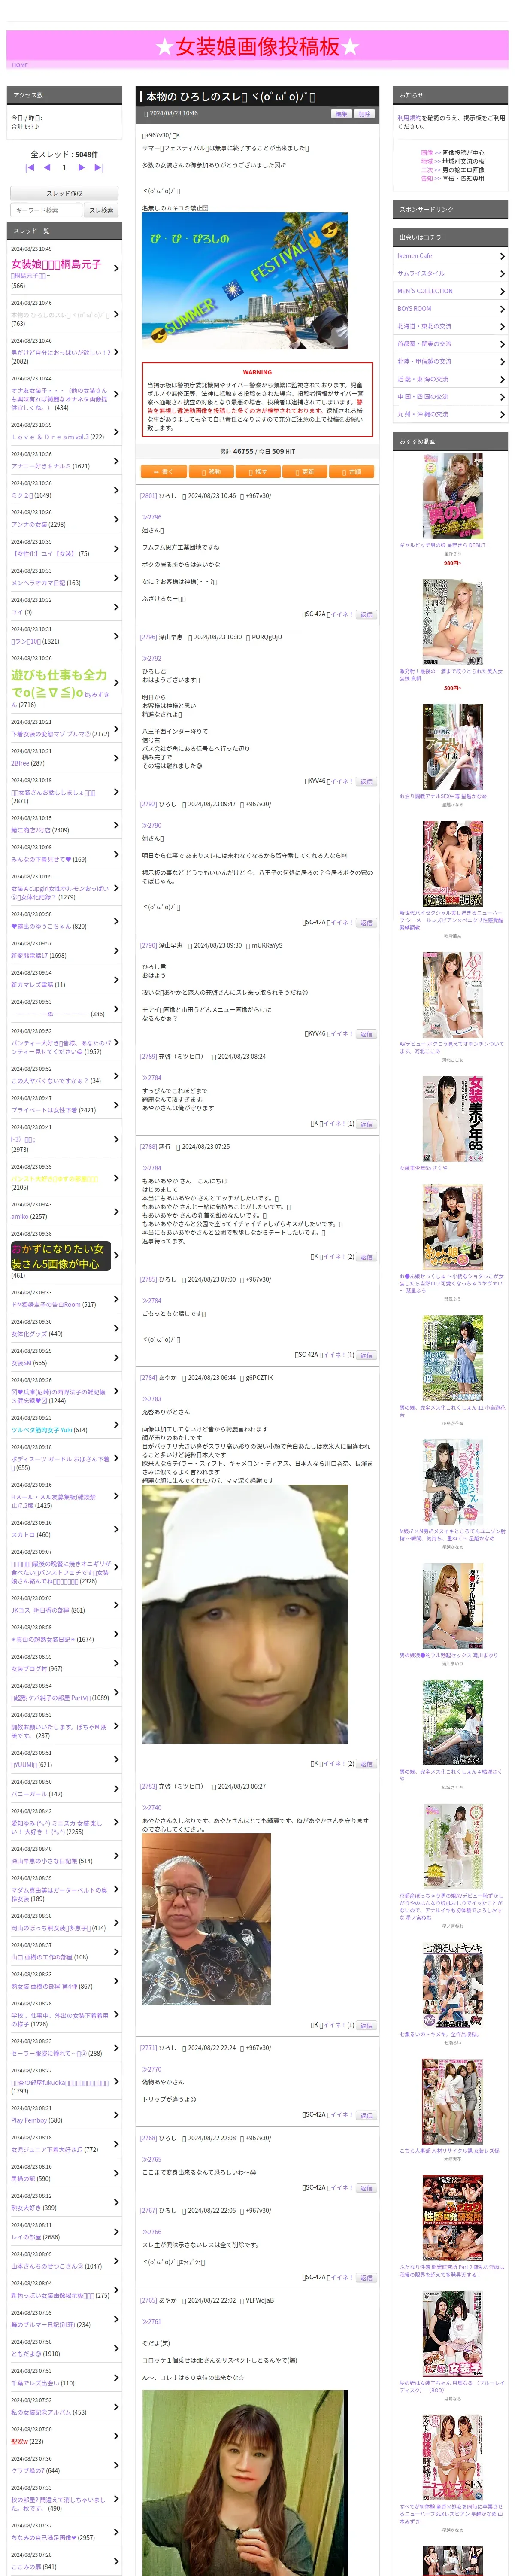
Task: Open 中国・四国の交流 region entry
Action: [x=450, y=396]
